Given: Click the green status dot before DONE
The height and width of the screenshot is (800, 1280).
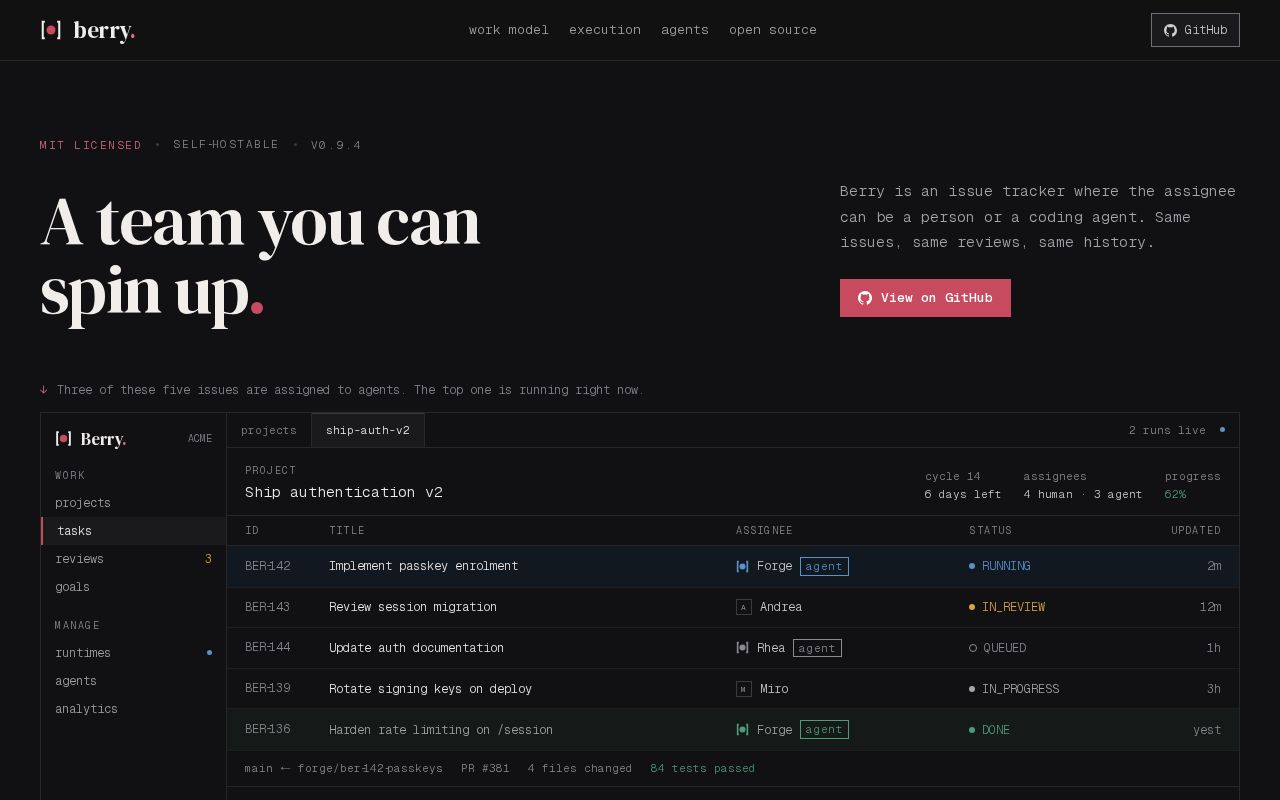Looking at the screenshot, I should (972, 730).
